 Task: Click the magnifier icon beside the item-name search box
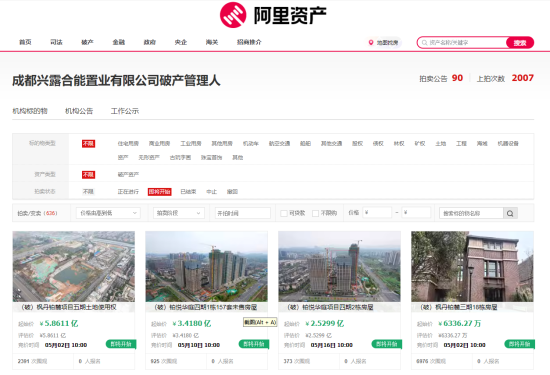(510, 213)
